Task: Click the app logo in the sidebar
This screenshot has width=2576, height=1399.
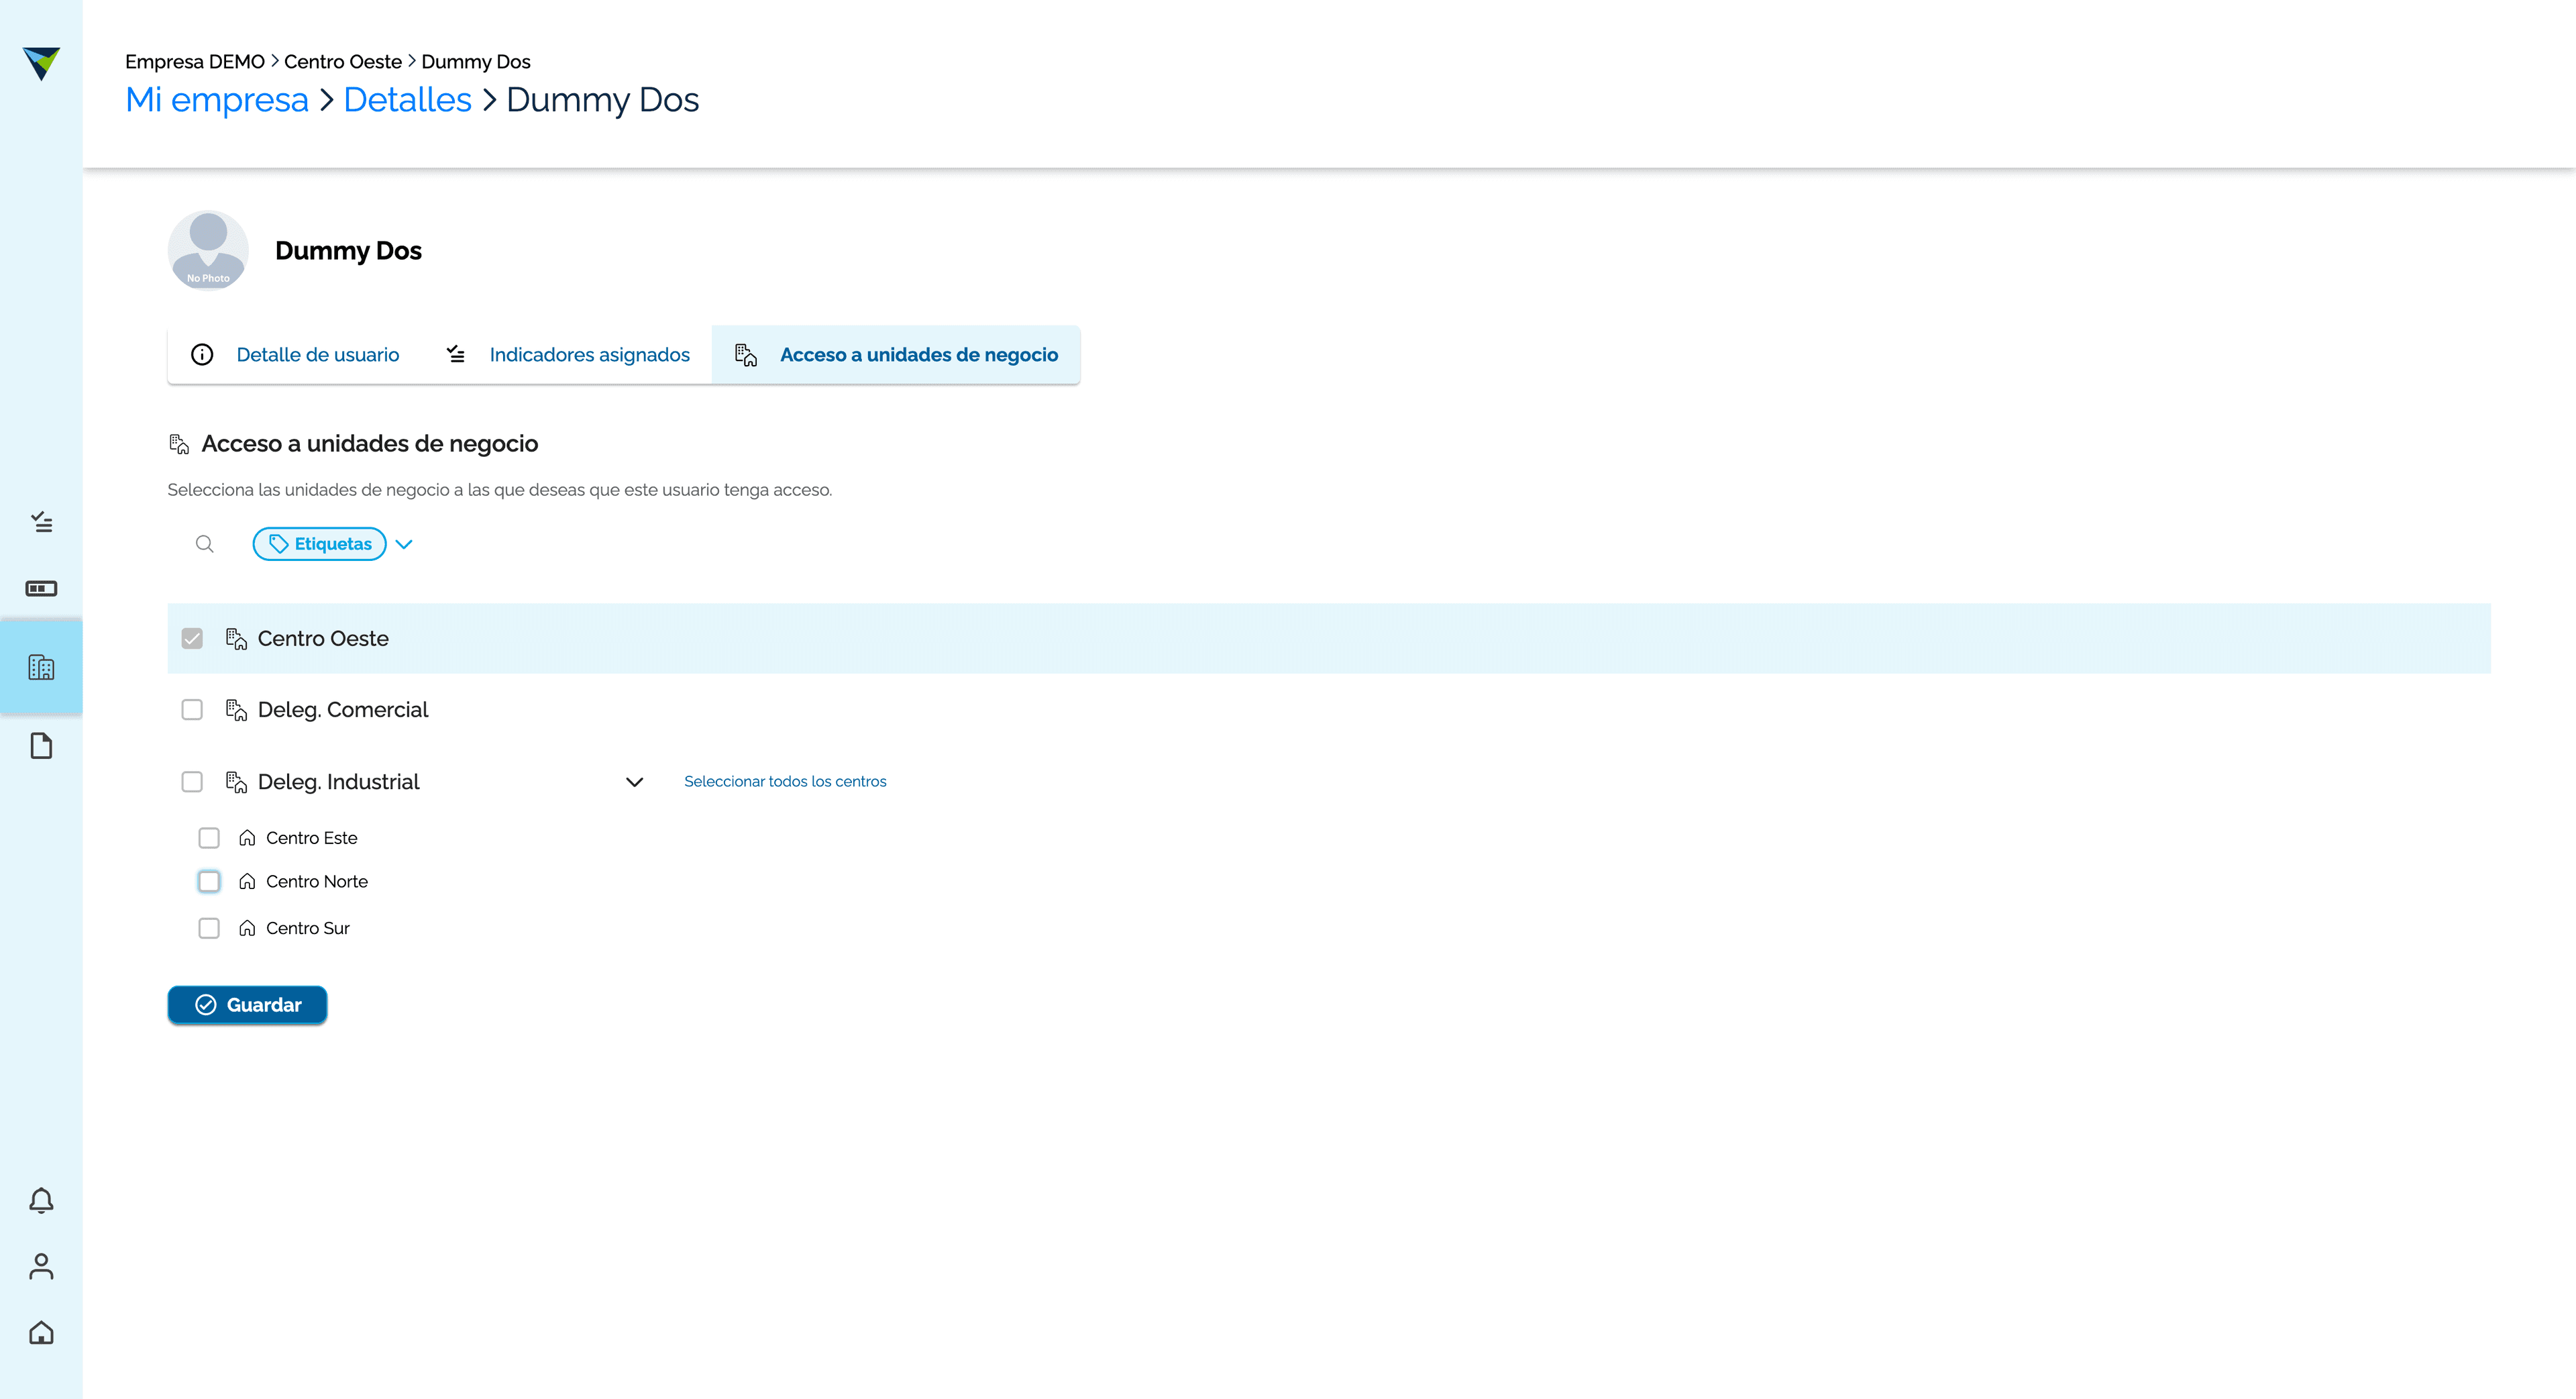Action: click(x=41, y=63)
